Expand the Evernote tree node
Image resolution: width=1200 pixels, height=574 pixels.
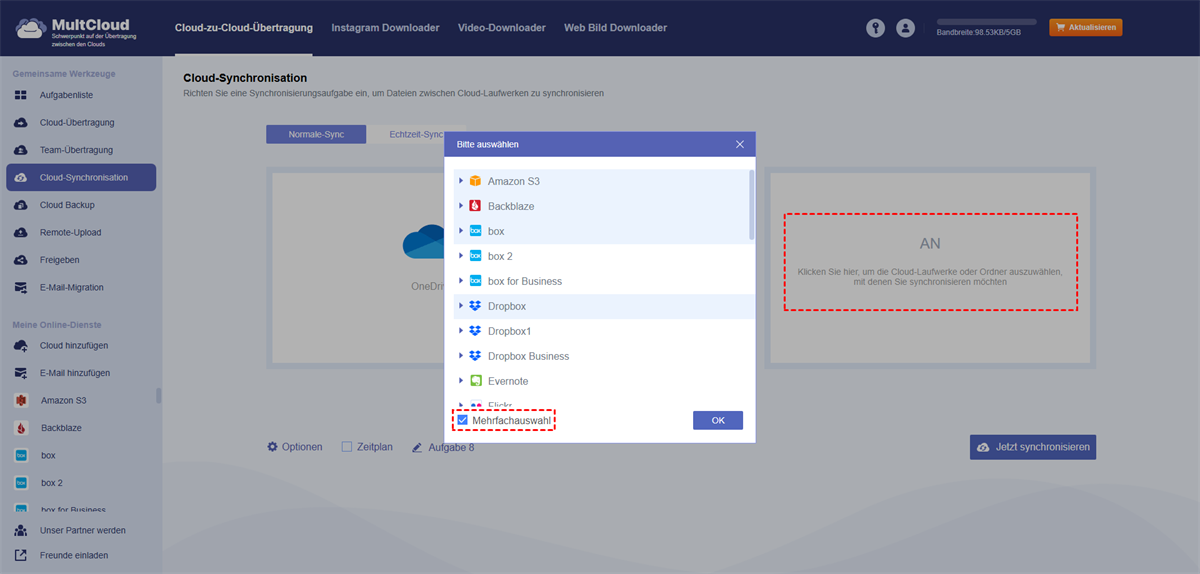(x=461, y=381)
